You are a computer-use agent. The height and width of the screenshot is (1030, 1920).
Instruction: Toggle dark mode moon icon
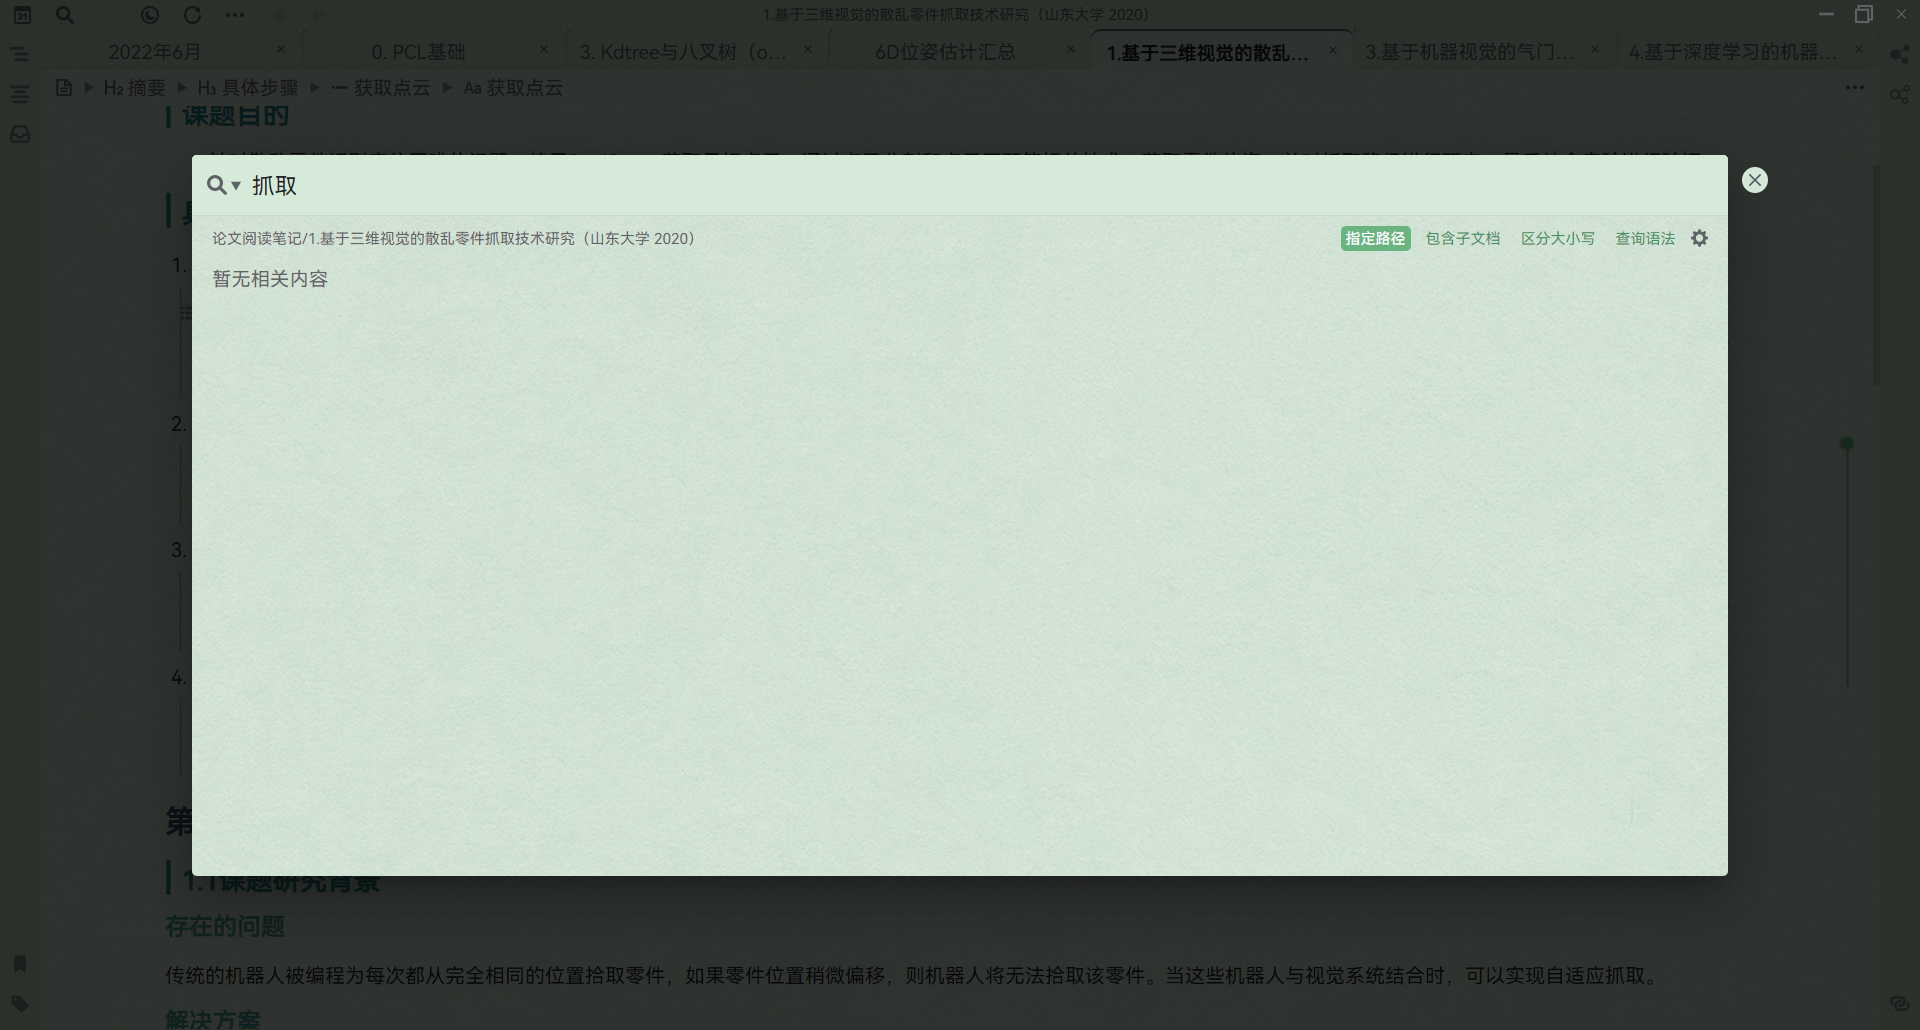[150, 15]
